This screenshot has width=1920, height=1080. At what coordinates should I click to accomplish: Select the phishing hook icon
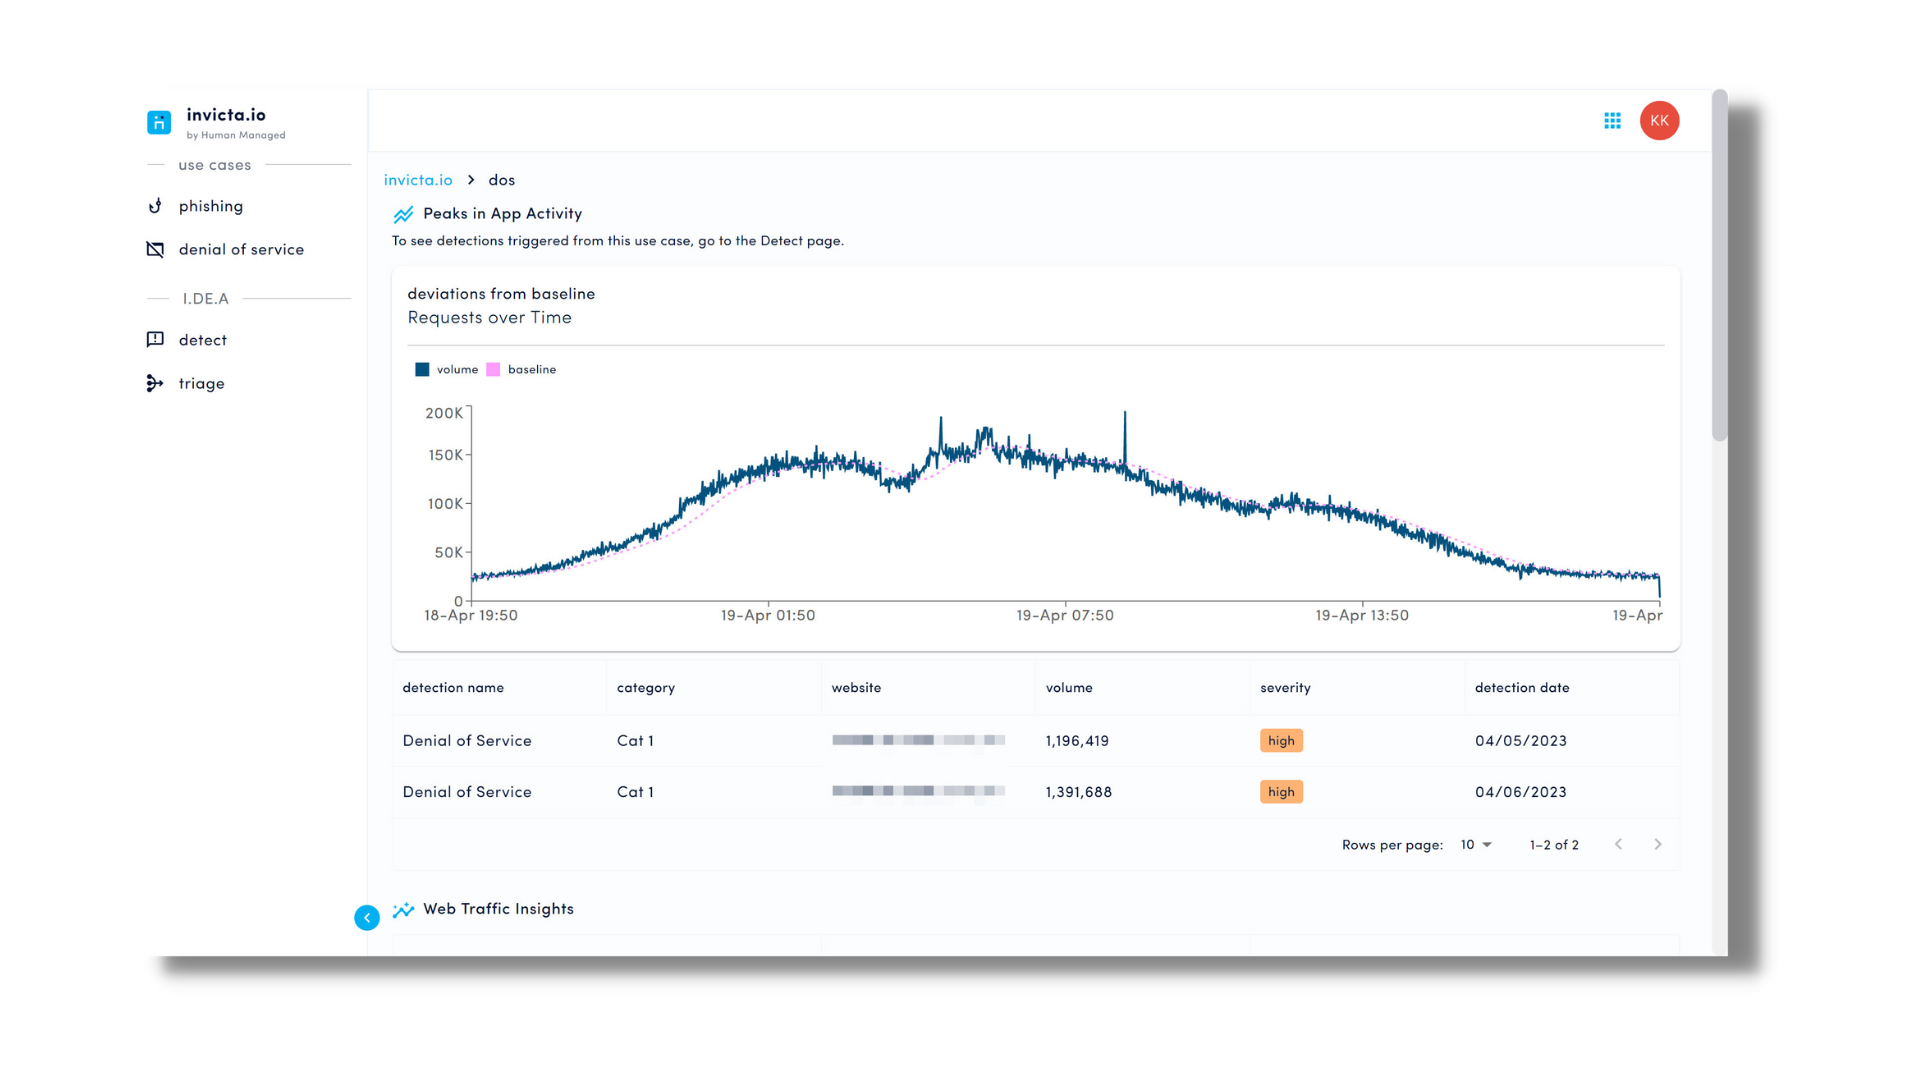[x=155, y=206]
